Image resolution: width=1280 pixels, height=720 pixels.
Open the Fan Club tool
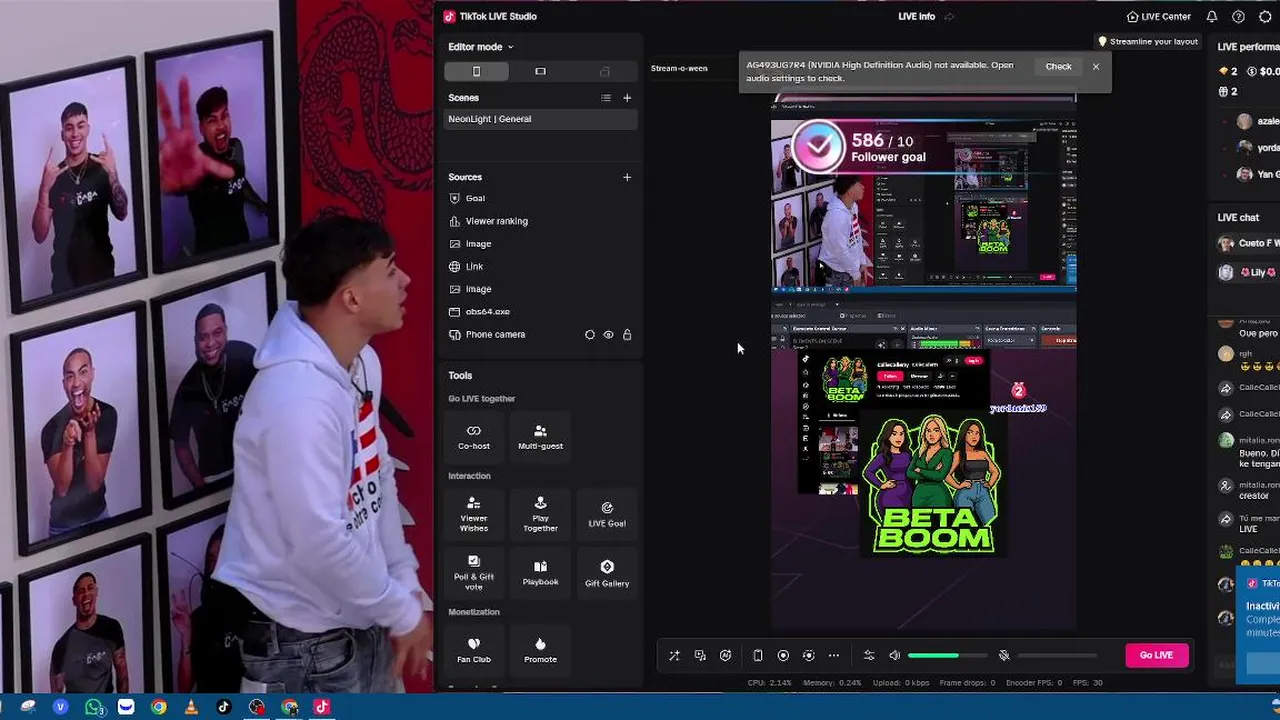(474, 649)
